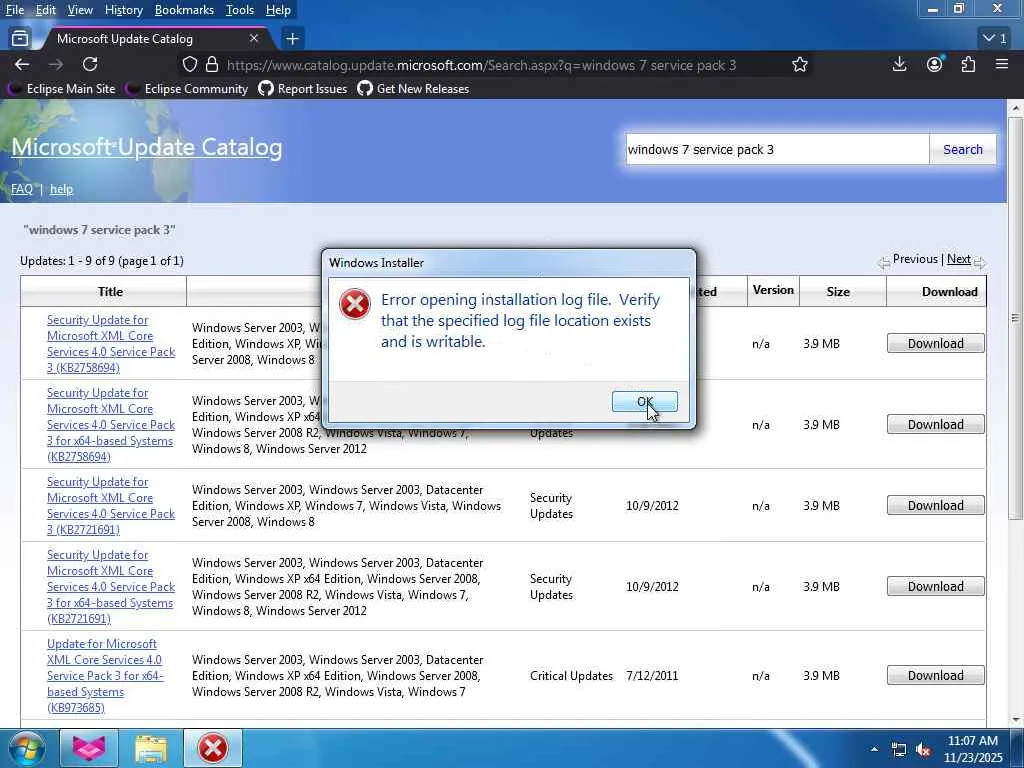
Task: Click the page vertical scrollbar
Action: [1015, 319]
